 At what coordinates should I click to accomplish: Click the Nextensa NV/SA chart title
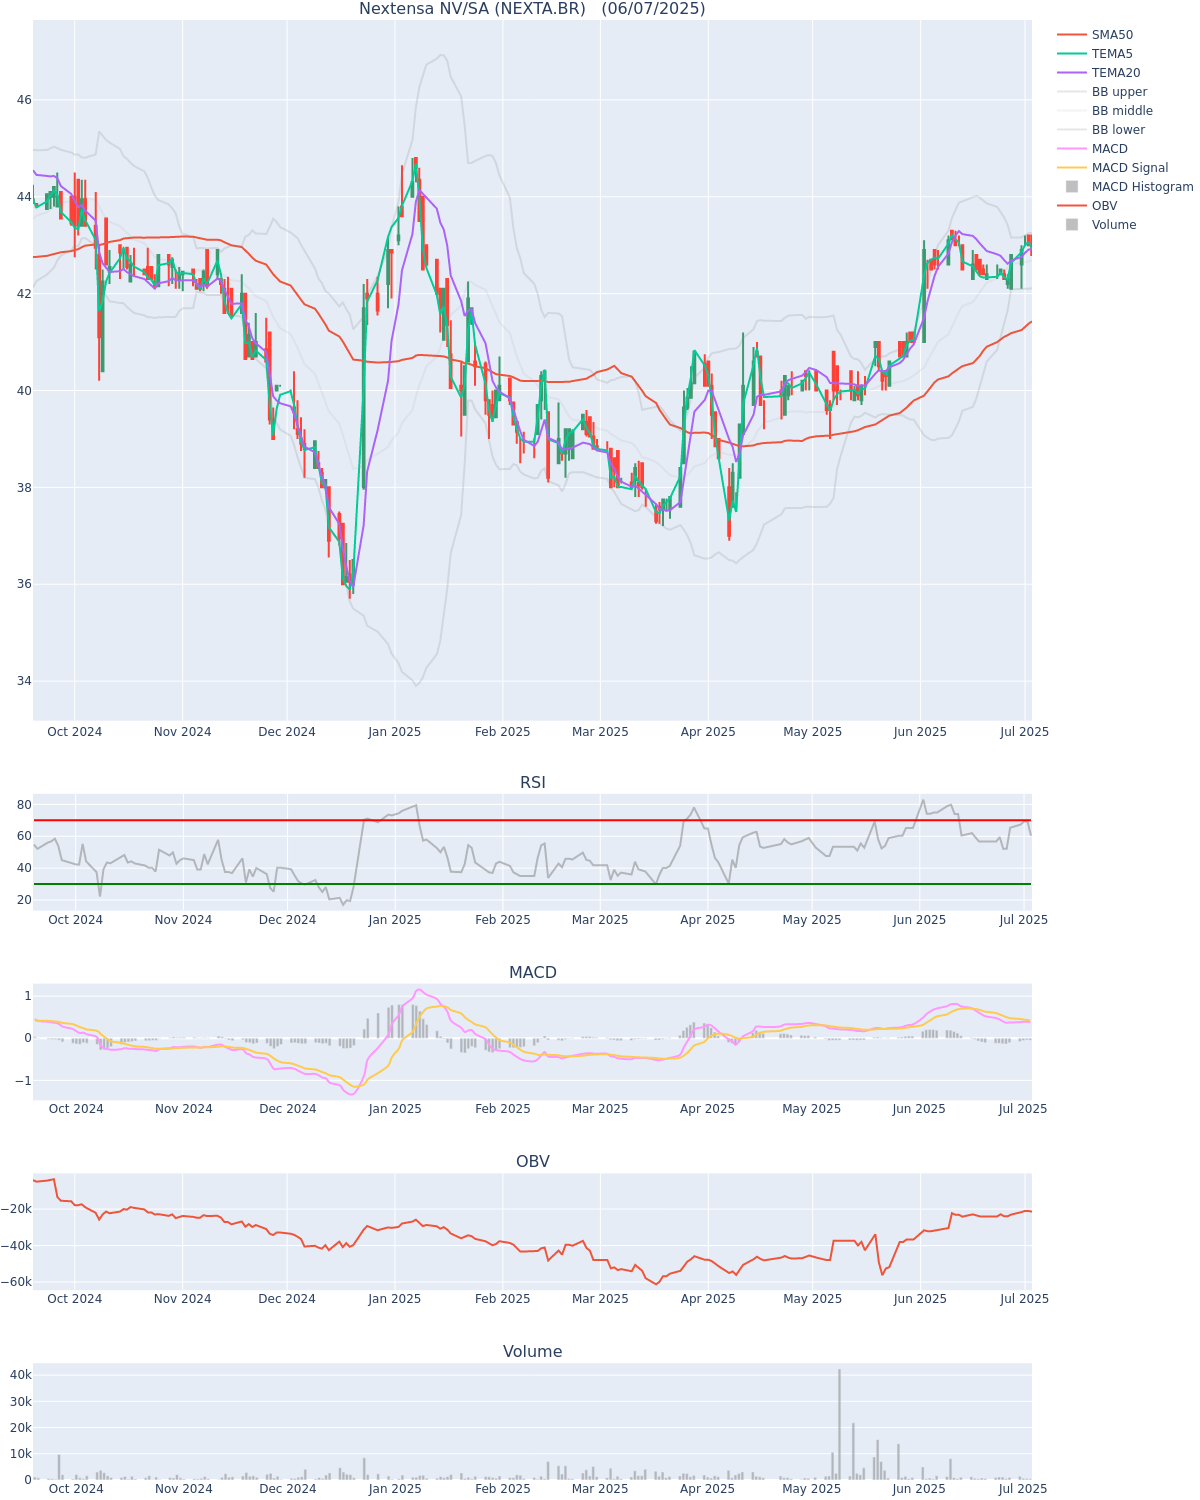pos(532,9)
